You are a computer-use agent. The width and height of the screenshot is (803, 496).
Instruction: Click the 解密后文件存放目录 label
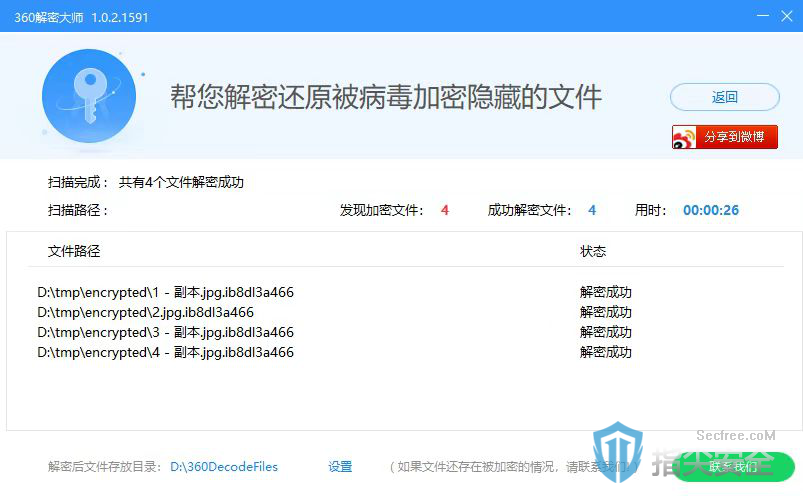coord(104,467)
